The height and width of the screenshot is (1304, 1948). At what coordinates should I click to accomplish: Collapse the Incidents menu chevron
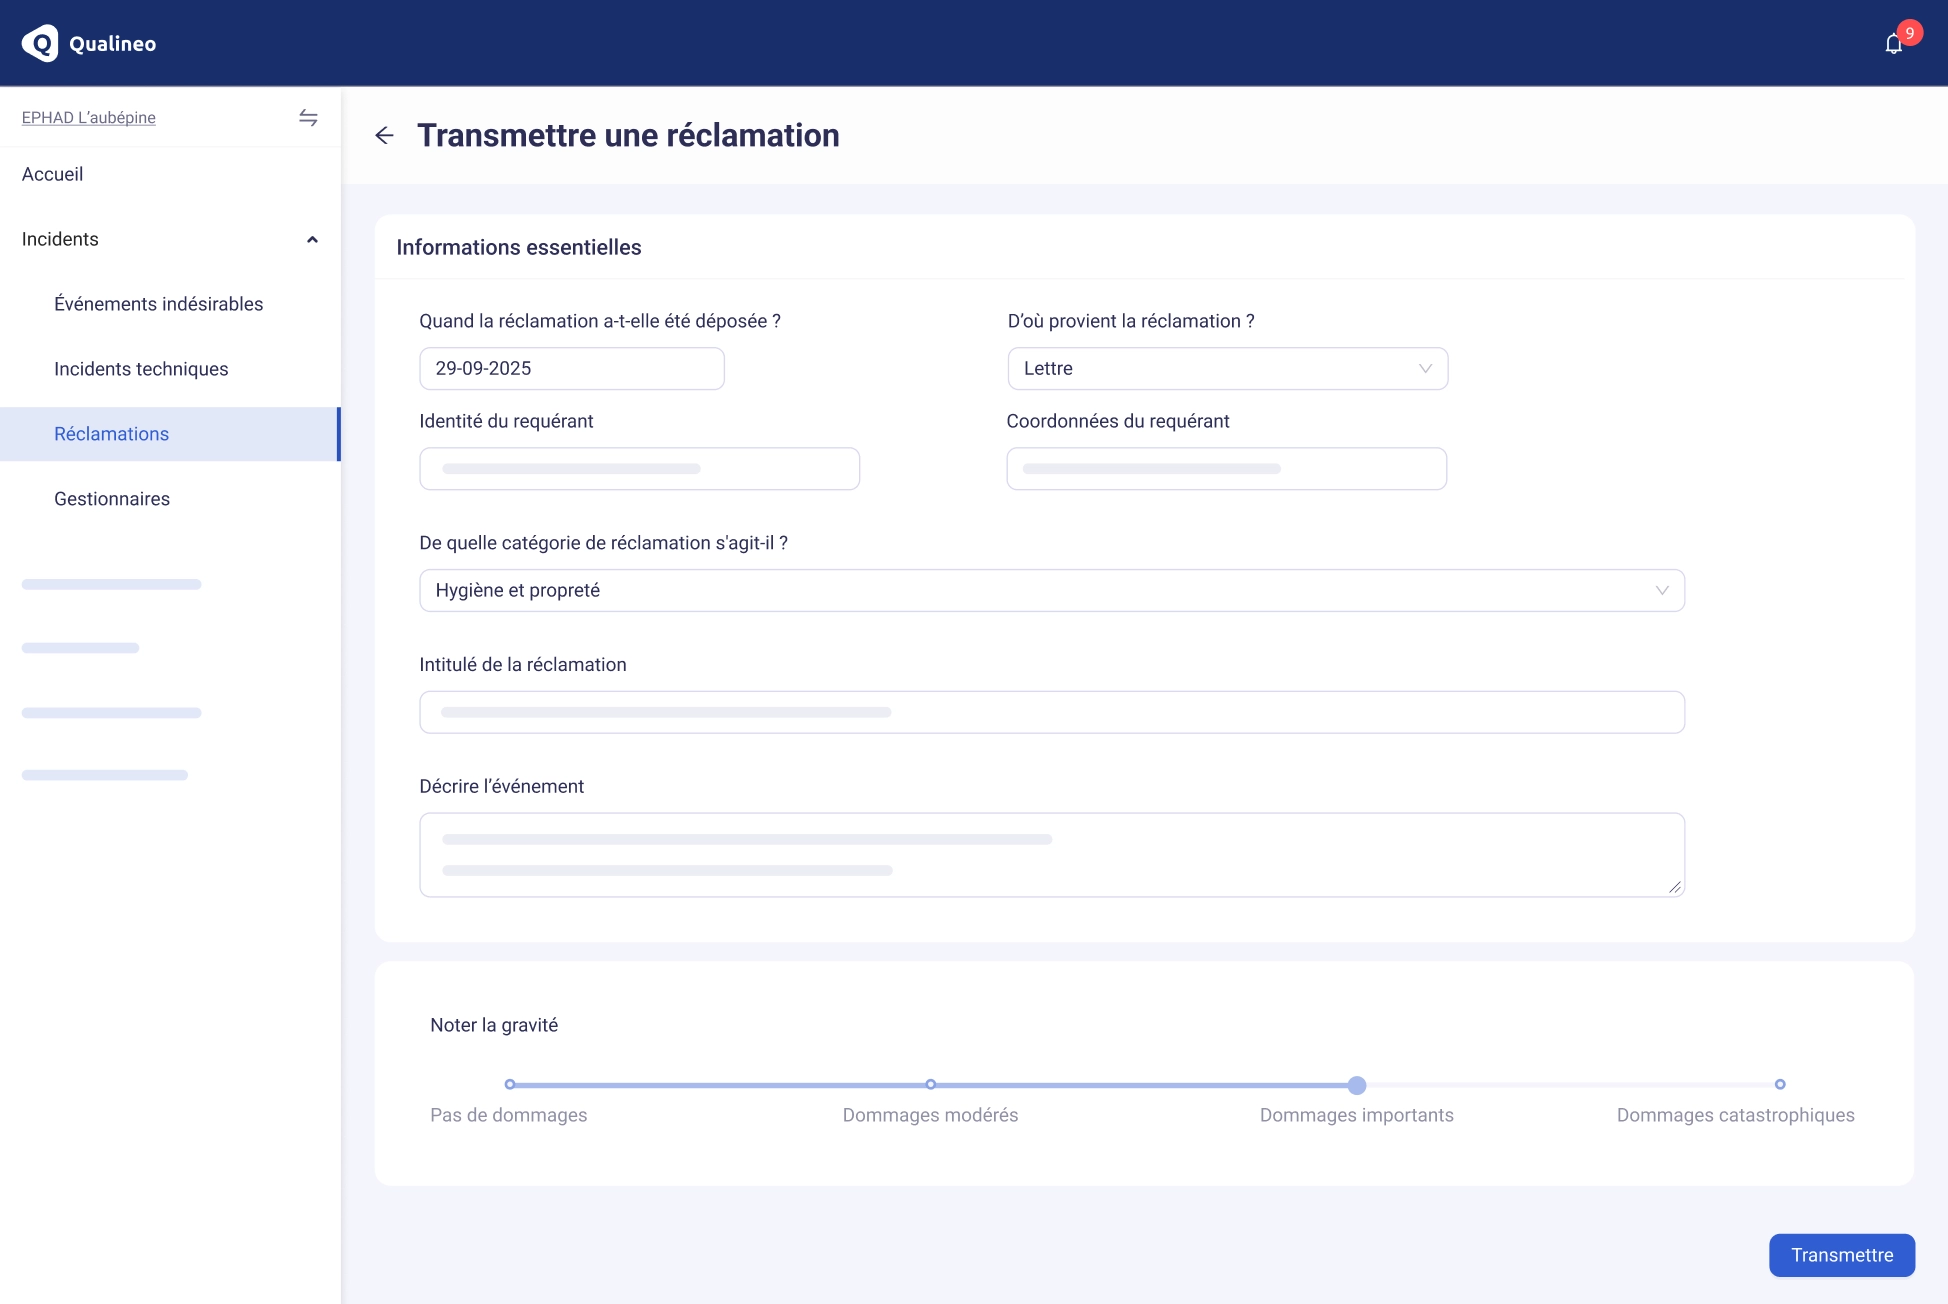click(312, 240)
